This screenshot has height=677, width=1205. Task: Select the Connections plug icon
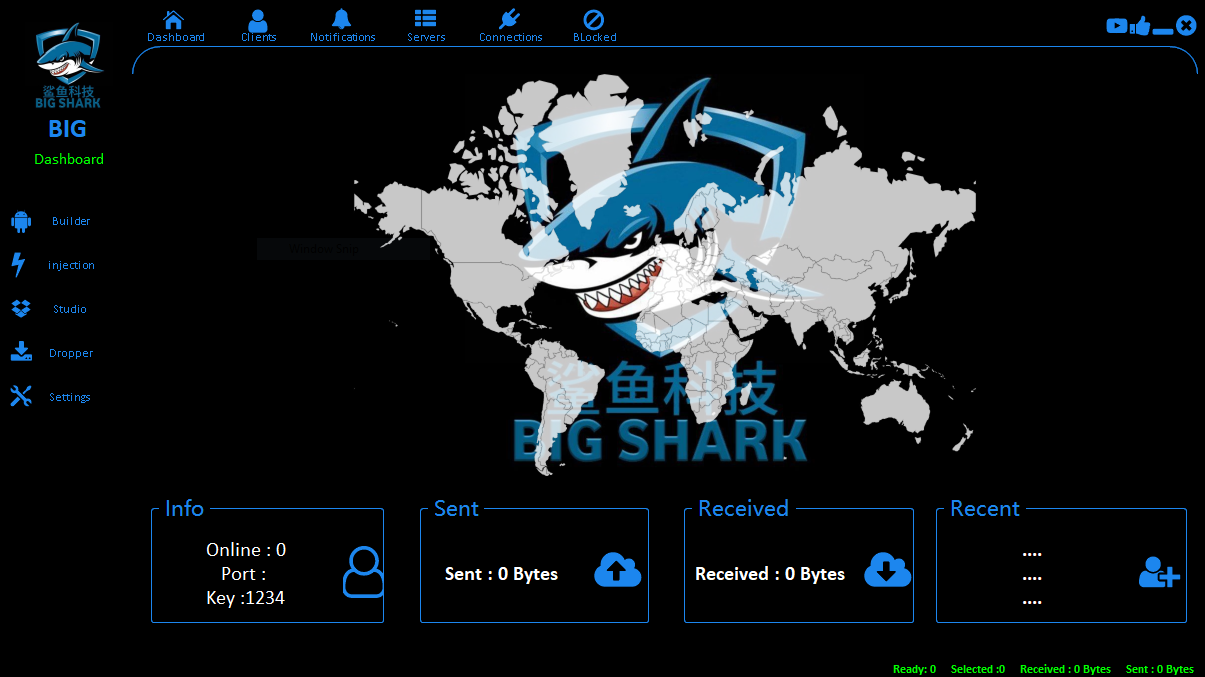tap(510, 20)
